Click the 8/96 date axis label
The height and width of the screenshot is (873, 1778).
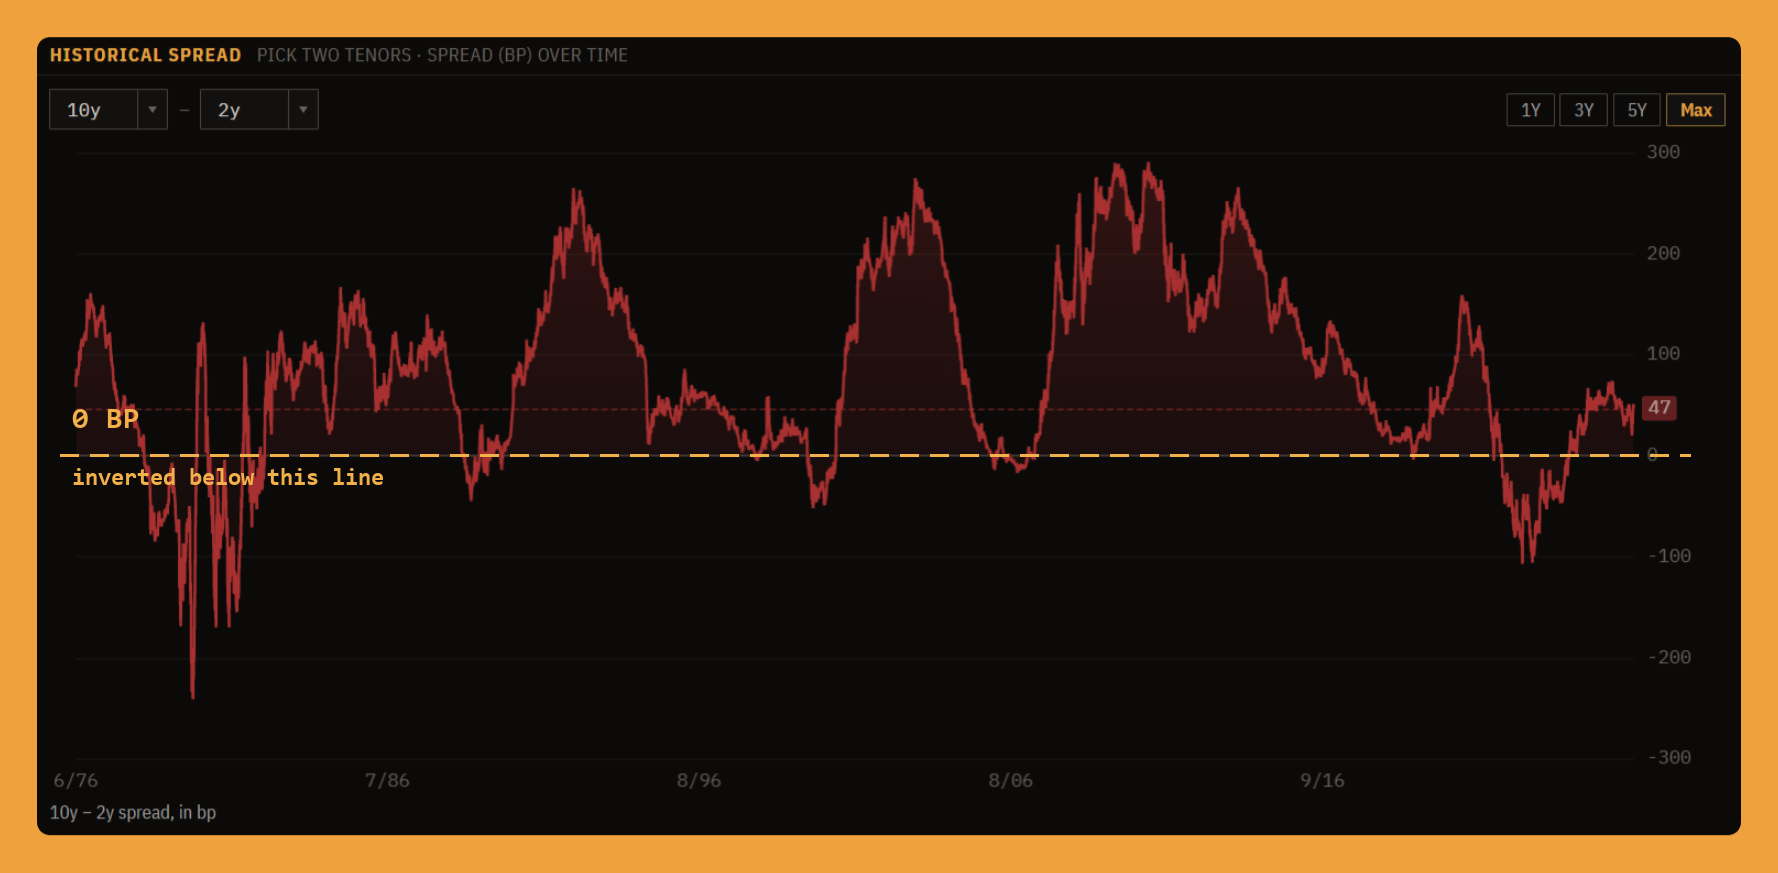point(699,780)
